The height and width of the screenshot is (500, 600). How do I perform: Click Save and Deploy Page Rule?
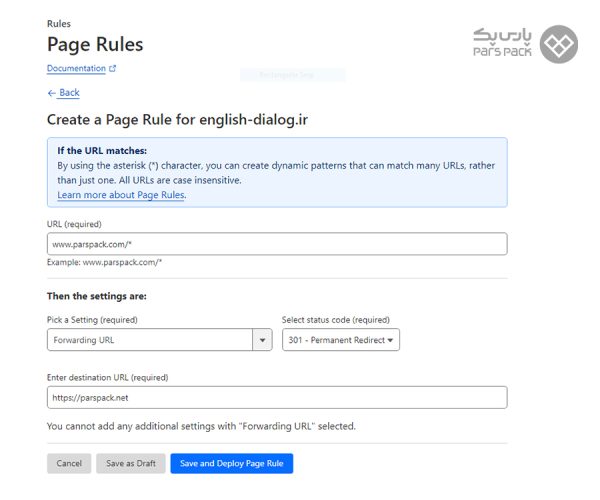click(231, 464)
